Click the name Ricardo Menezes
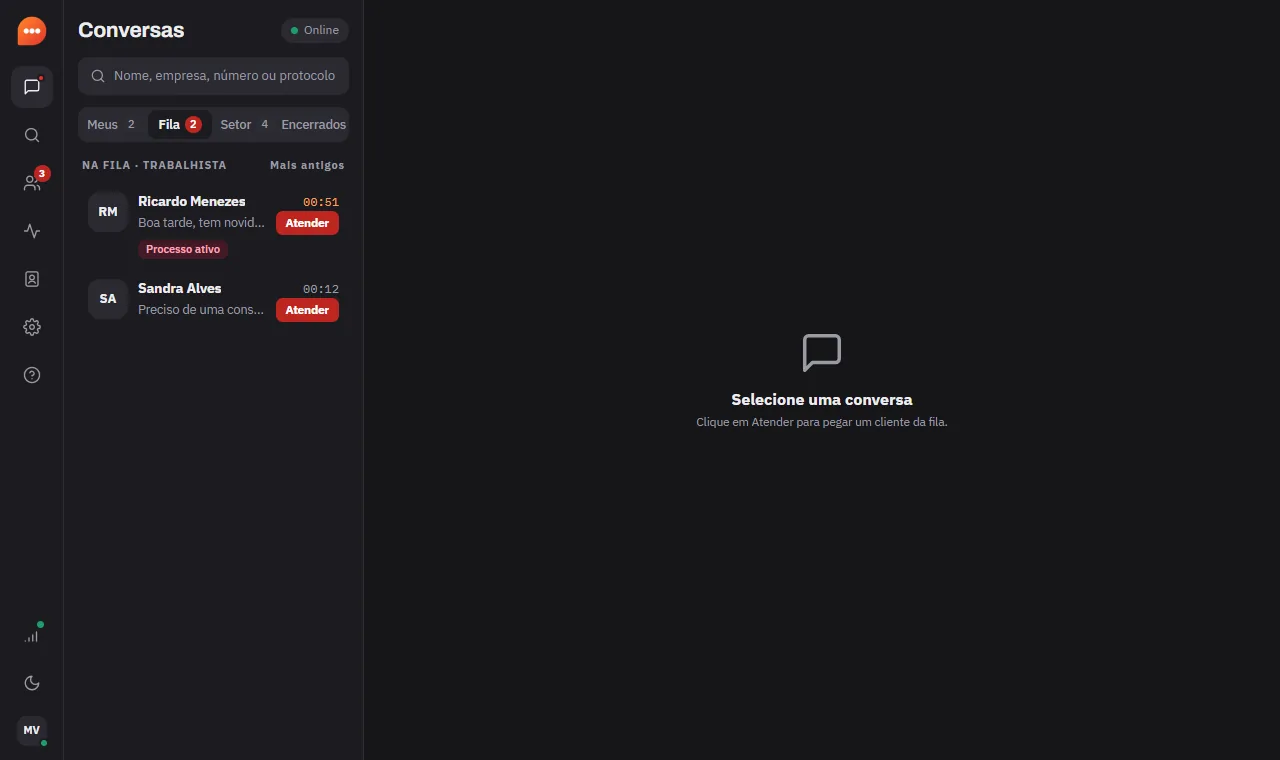Screen dimensions: 1280x760 click(192, 201)
